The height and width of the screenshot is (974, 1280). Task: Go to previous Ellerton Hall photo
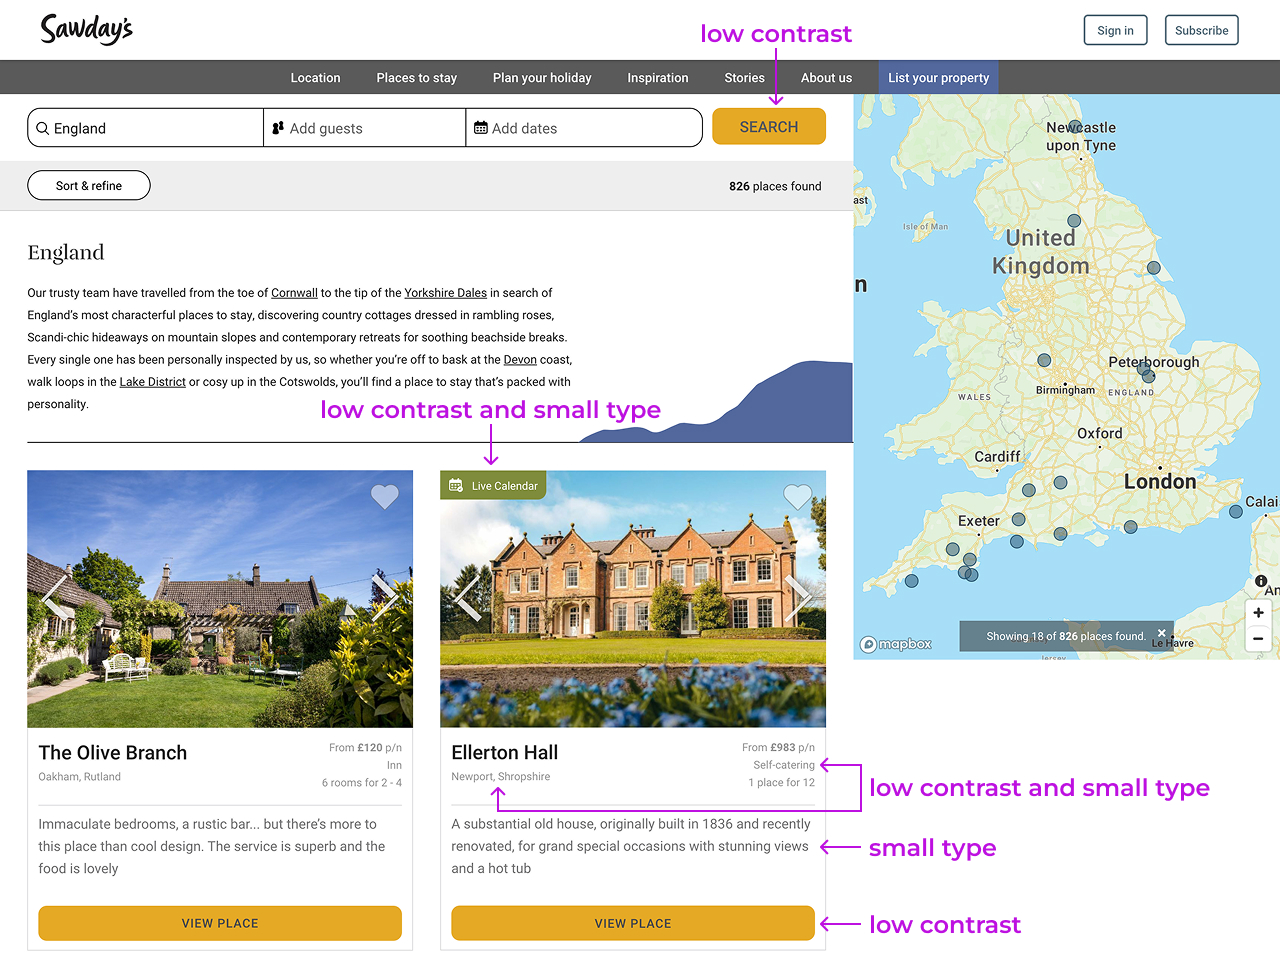pos(468,598)
